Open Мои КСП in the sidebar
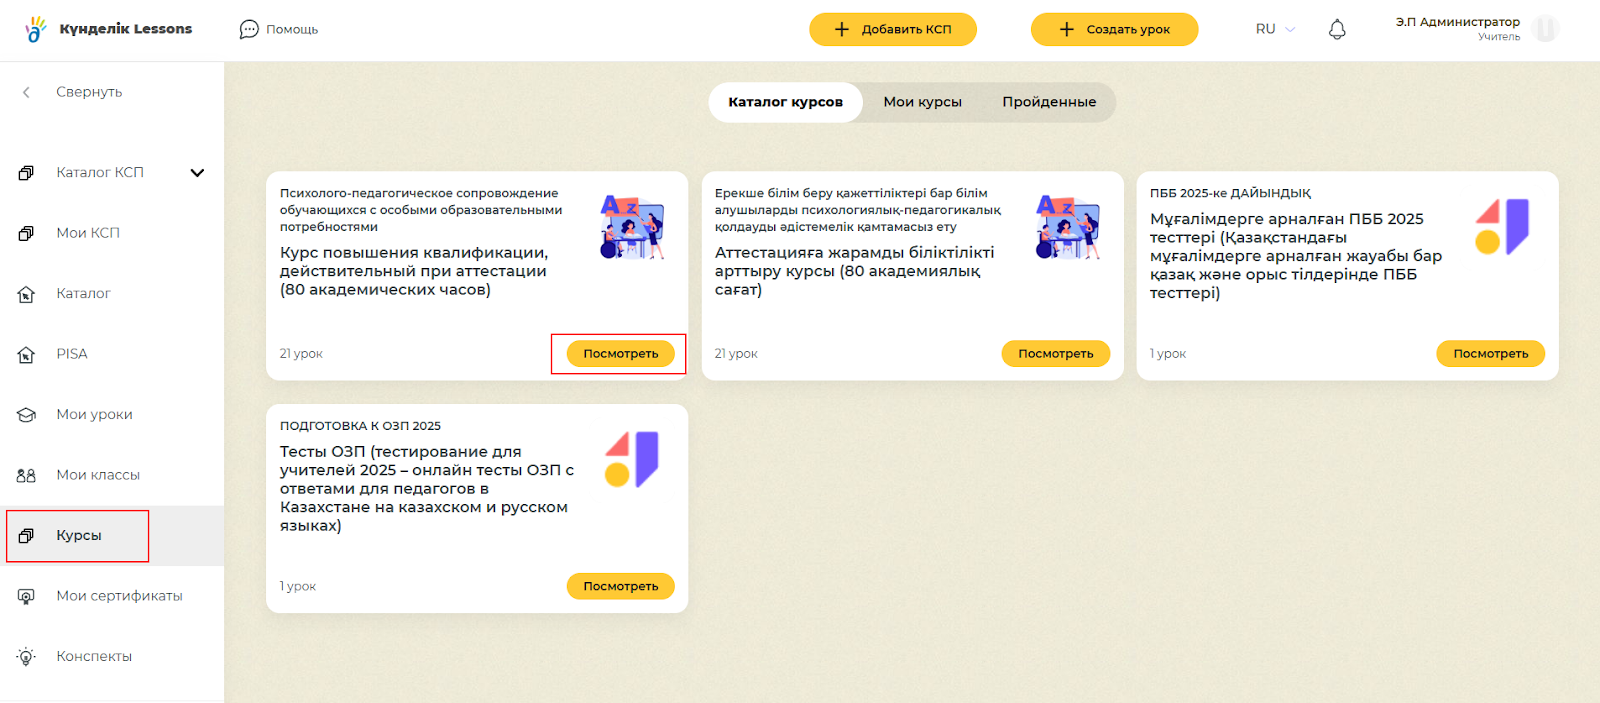1600x703 pixels. point(88,233)
